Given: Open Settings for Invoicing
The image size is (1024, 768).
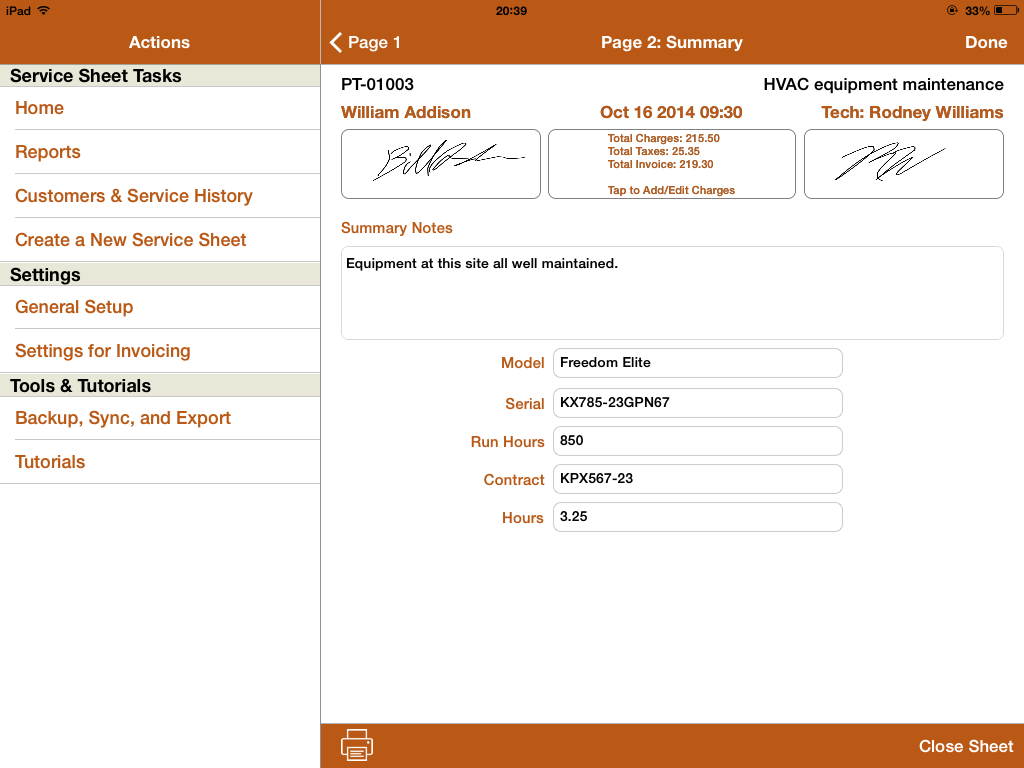Looking at the screenshot, I should [103, 351].
